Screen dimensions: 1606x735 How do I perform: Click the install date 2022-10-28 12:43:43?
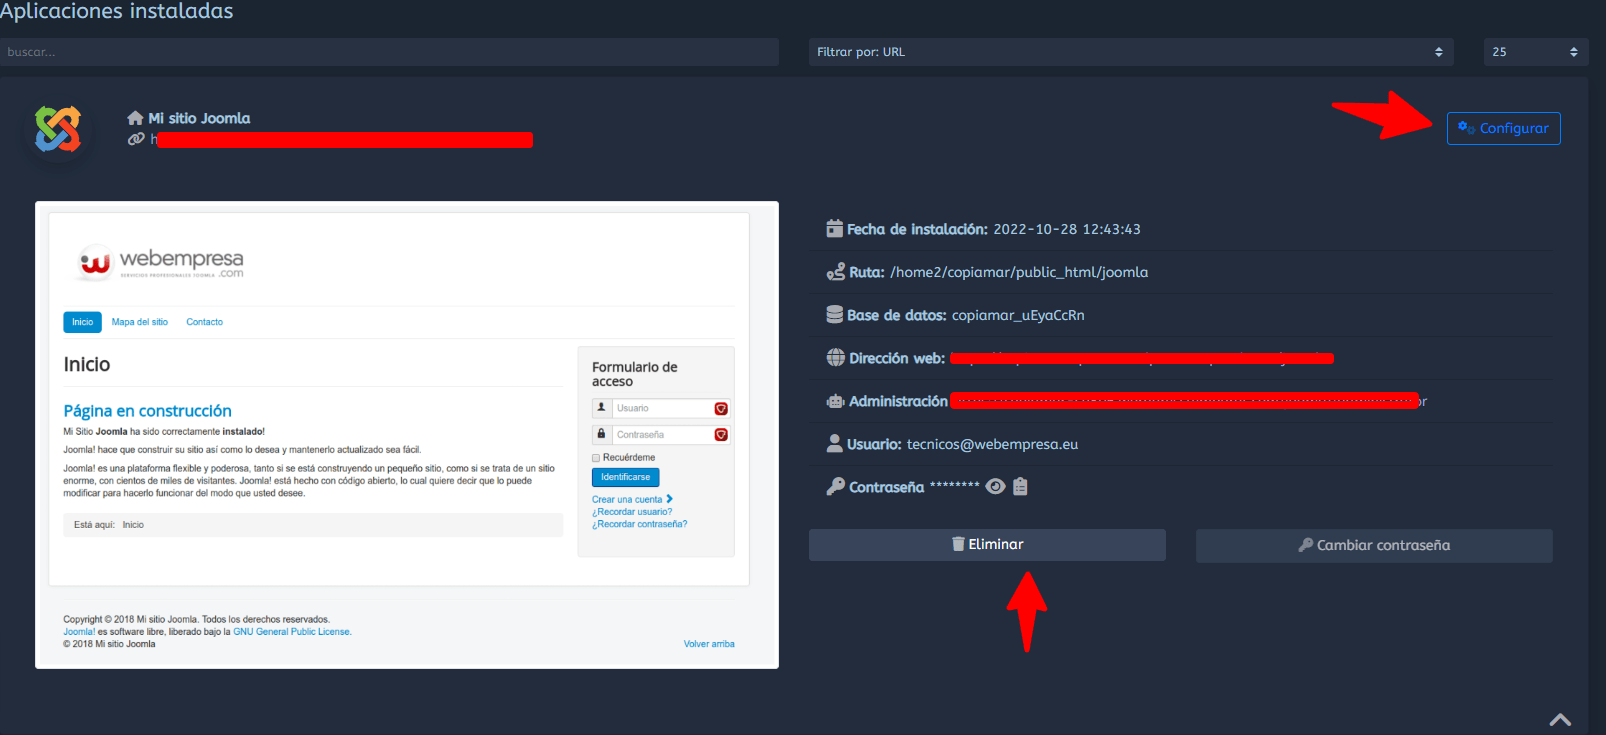coord(1067,229)
